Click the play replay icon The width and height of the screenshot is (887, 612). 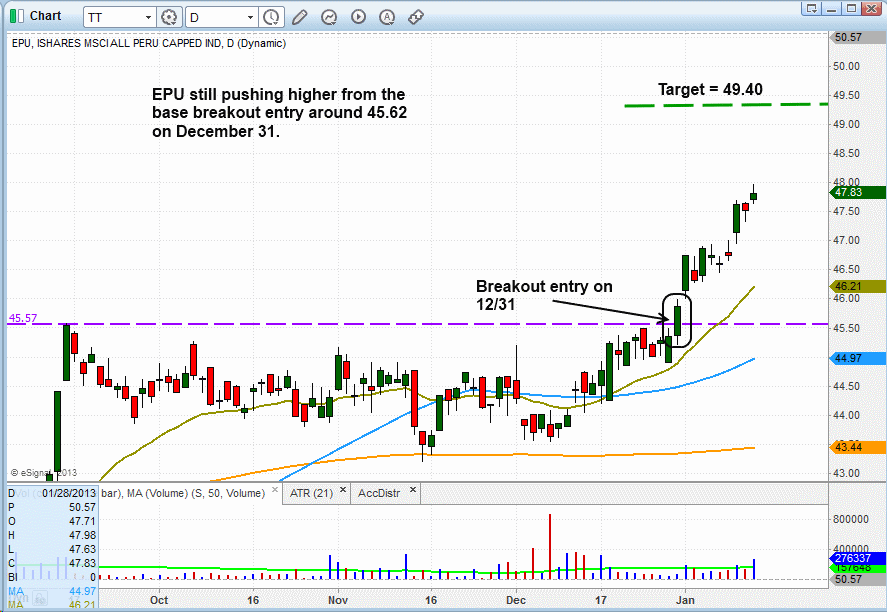358,17
